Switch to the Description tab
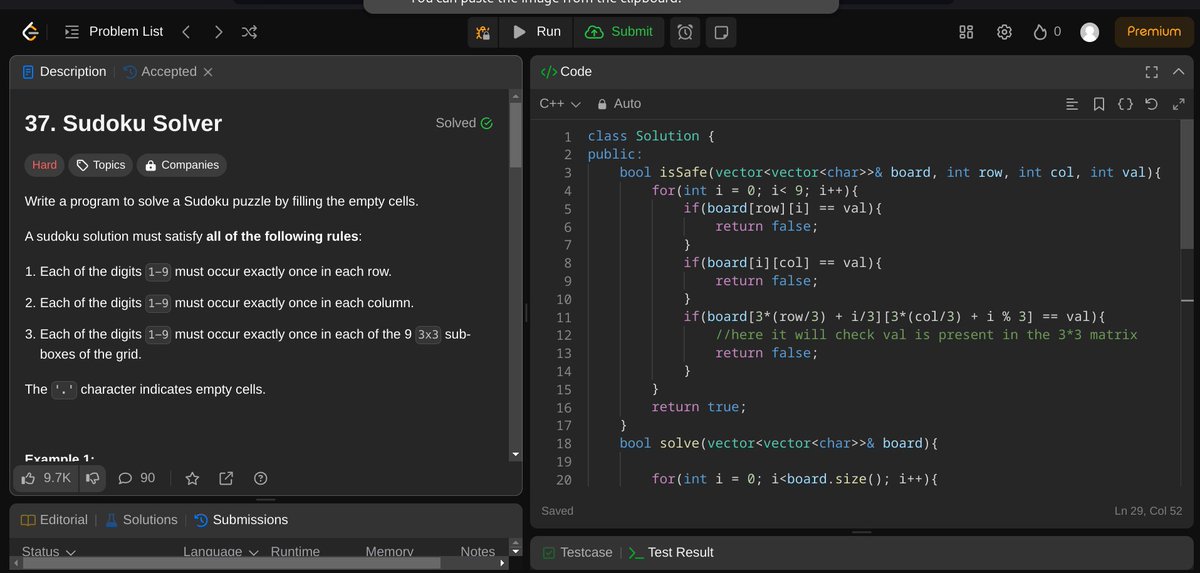1200x573 pixels. 64,72
